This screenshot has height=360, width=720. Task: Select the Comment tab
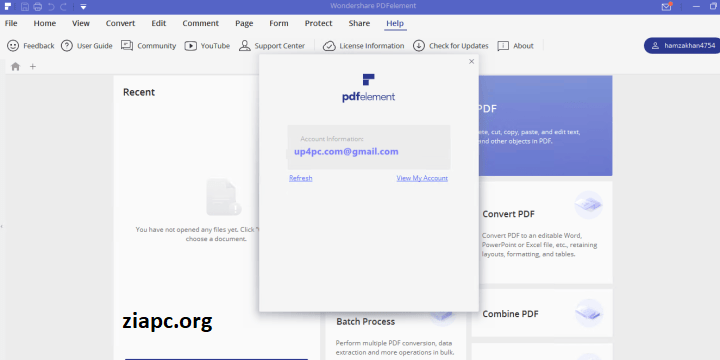pyautogui.click(x=201, y=23)
